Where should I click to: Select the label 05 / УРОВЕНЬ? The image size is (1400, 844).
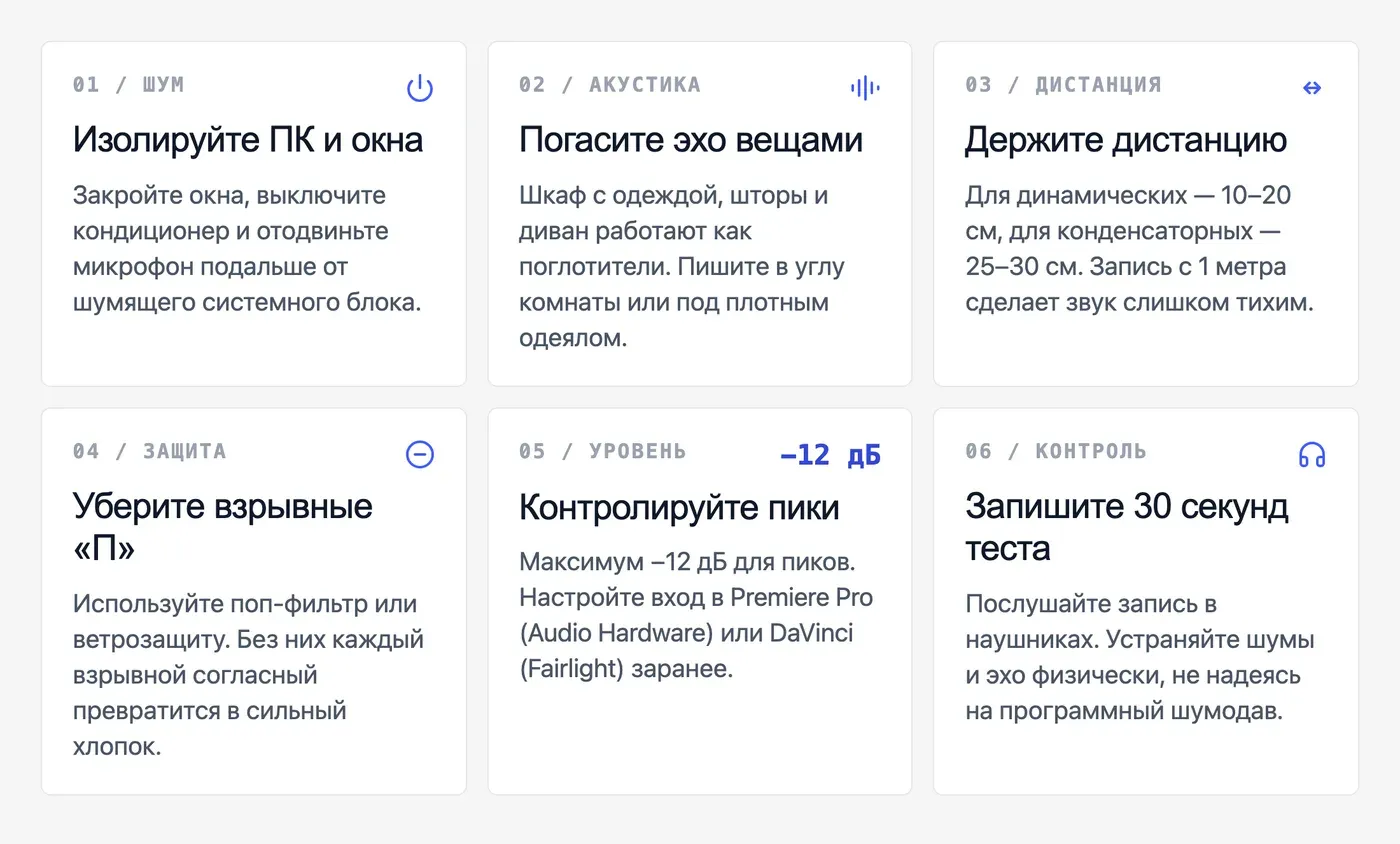pyautogui.click(x=603, y=451)
